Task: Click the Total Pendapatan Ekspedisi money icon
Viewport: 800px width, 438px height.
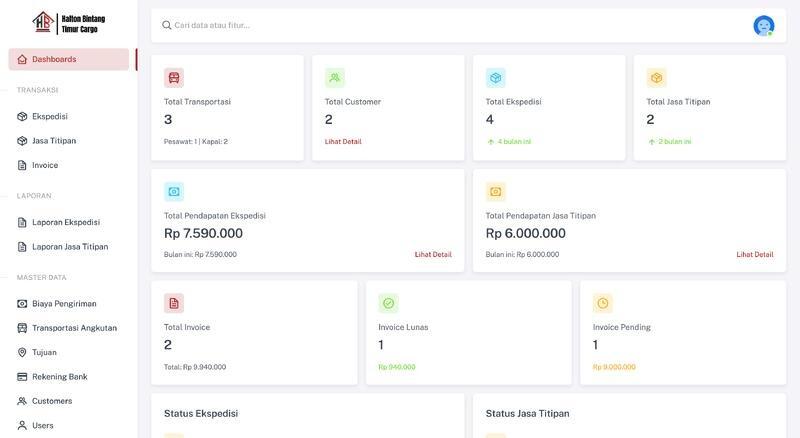Action: [174, 192]
